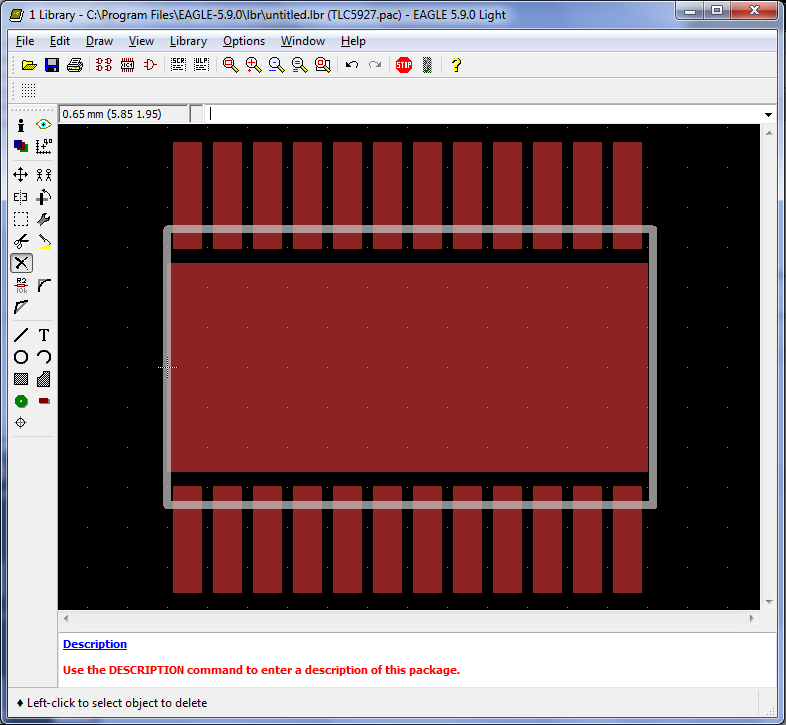Select the Name R2 tool
Image resolution: width=786 pixels, height=725 pixels.
pyautogui.click(x=21, y=286)
